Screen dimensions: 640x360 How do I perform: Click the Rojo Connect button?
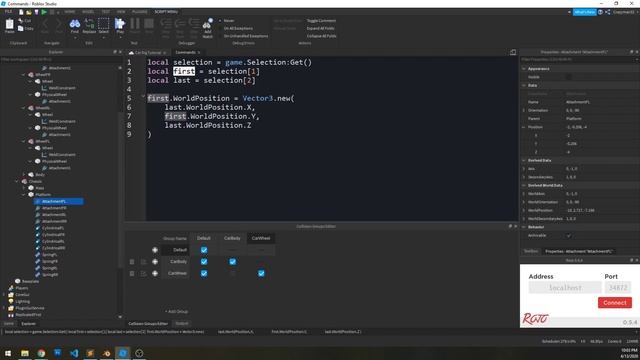pos(615,303)
